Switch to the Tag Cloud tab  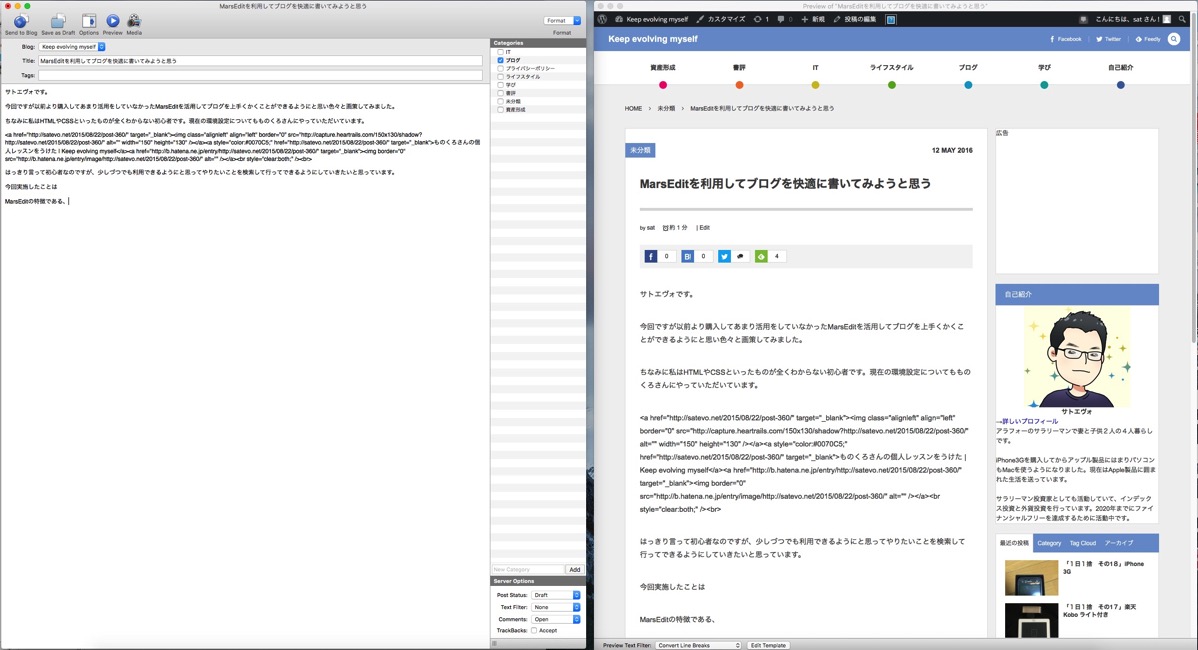[x=1083, y=543]
